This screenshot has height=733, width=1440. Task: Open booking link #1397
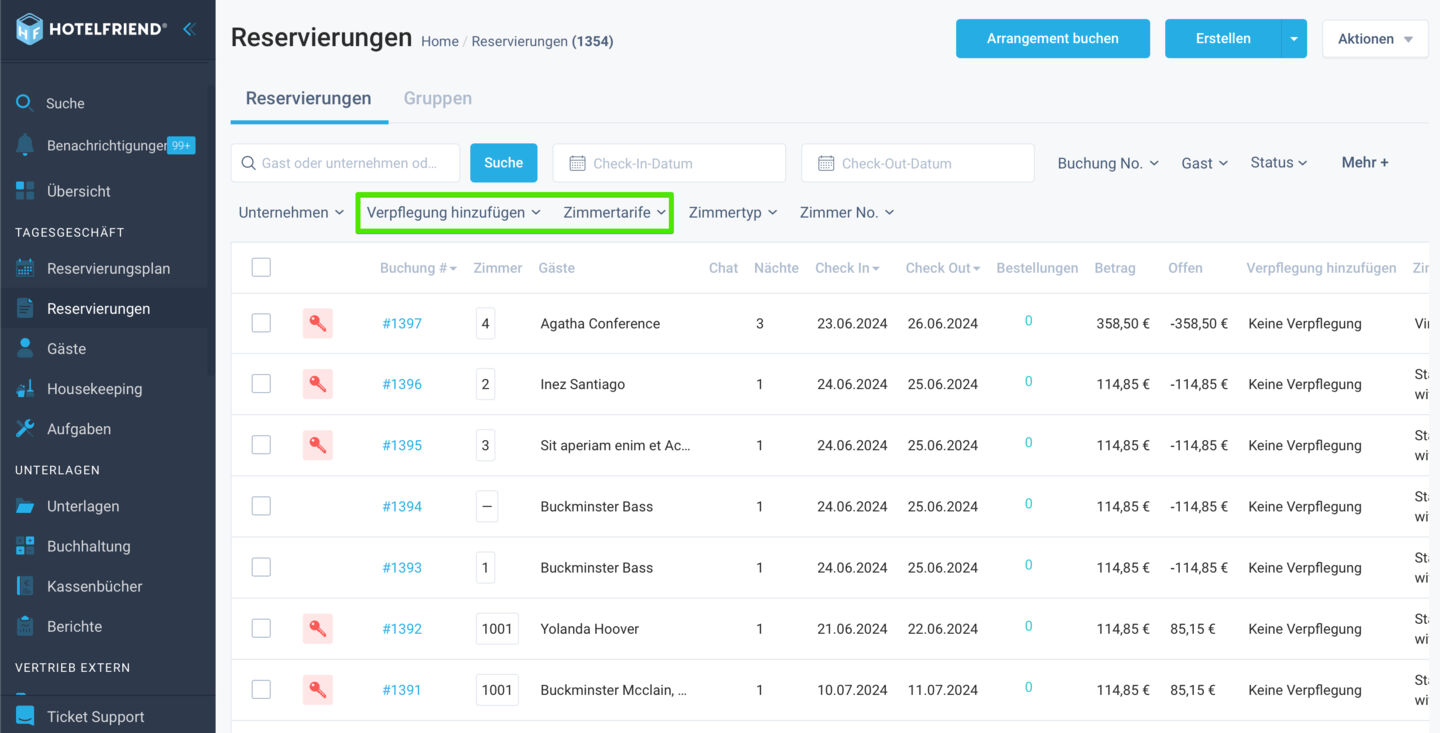402,323
